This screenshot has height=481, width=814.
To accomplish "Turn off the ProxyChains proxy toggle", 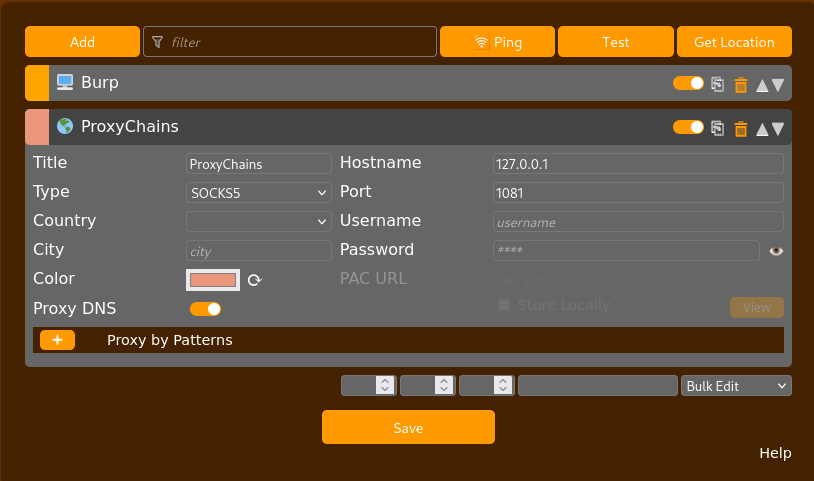I will click(x=688, y=127).
